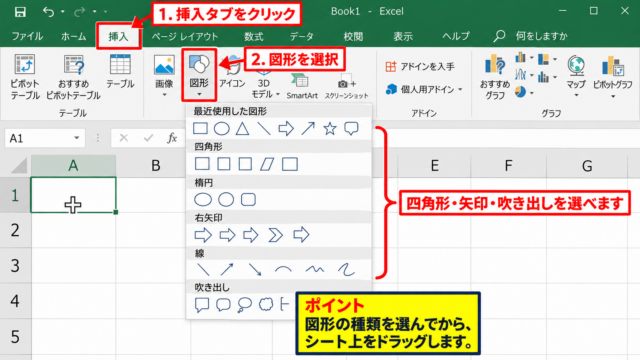The height and width of the screenshot is (360, 640).
Task: Select the oval under 楕円
Action: pos(203,200)
